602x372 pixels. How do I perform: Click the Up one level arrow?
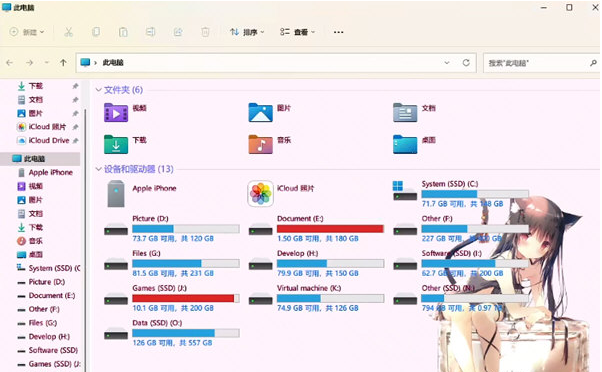tap(63, 63)
